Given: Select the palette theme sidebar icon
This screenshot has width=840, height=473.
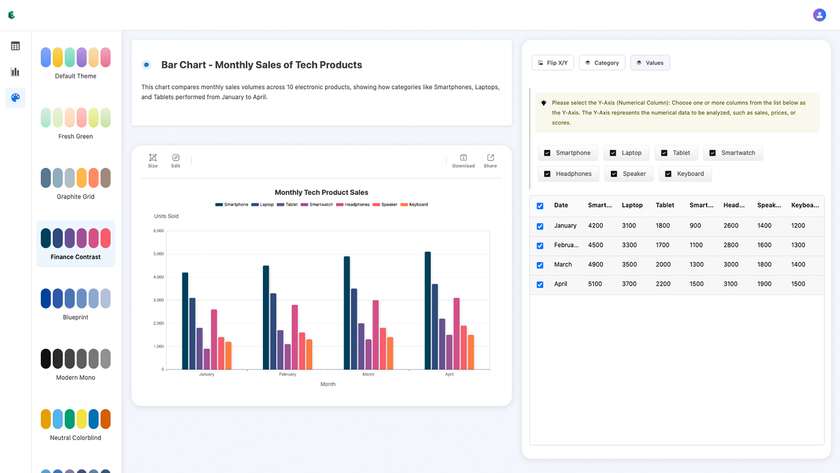Looking at the screenshot, I should click(15, 97).
